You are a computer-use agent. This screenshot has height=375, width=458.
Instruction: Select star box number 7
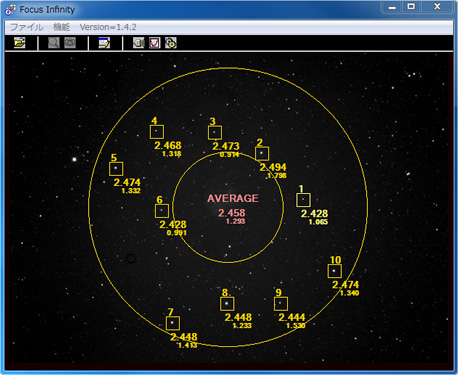(173, 323)
